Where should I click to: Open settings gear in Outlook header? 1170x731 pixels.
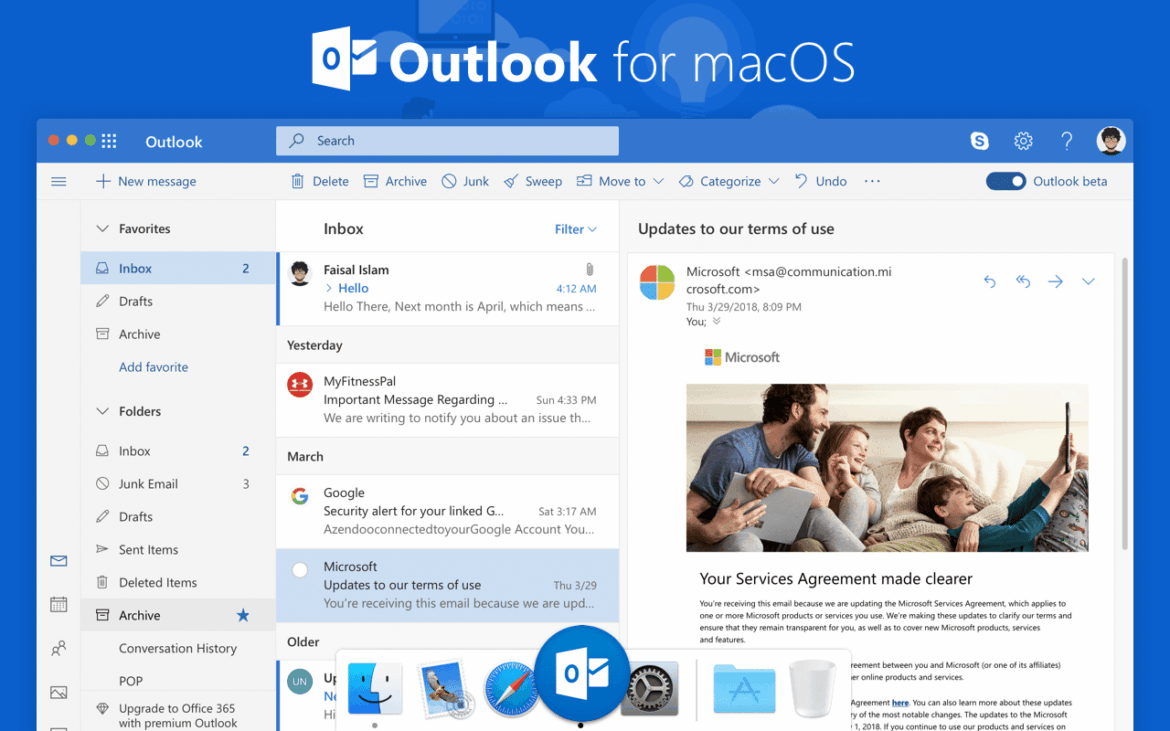pos(1023,141)
